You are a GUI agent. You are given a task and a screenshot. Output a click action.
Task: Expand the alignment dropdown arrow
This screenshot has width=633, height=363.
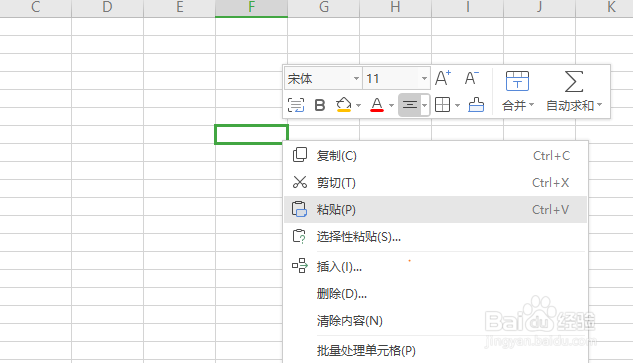click(x=424, y=106)
